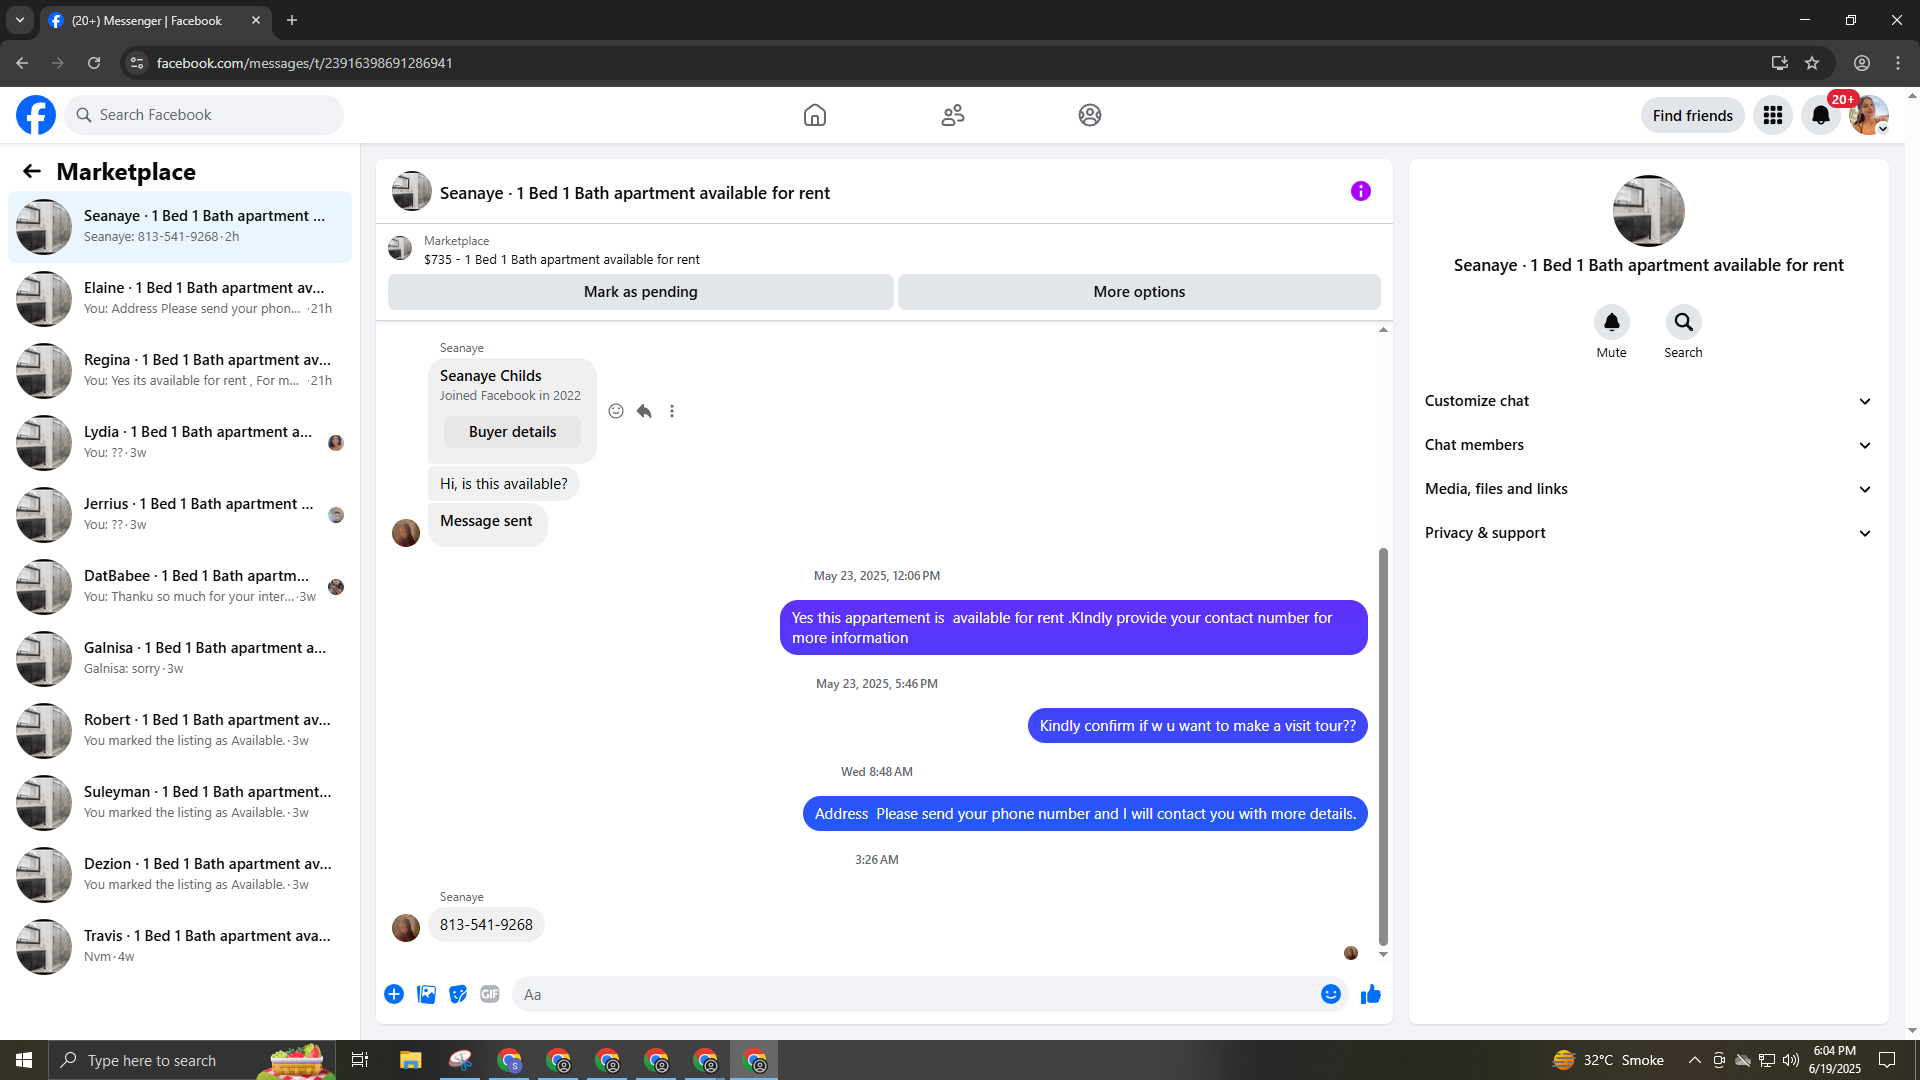Open the browser tab search dropdown
1920x1080 pixels.
20,20
